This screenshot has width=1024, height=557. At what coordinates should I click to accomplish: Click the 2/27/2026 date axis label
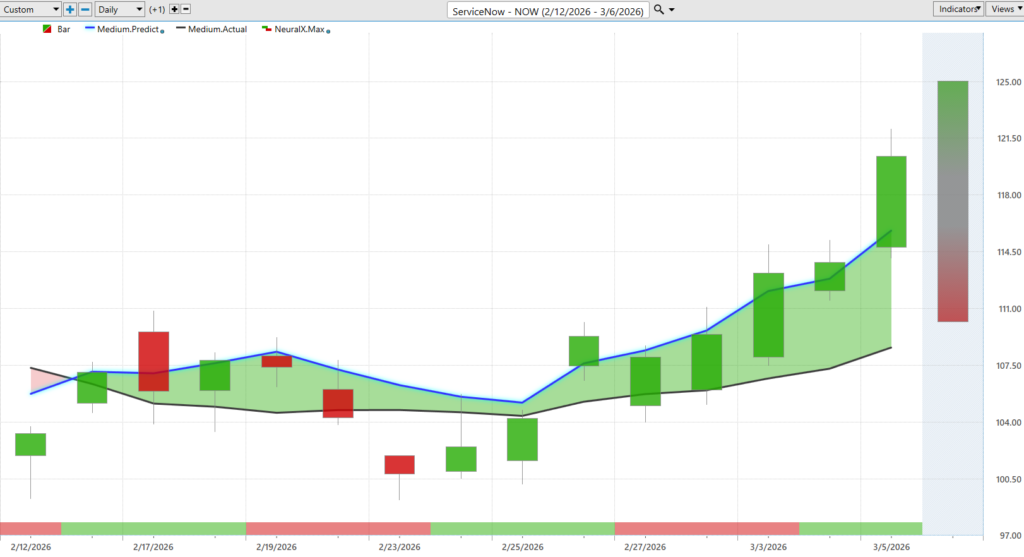[x=645, y=547]
